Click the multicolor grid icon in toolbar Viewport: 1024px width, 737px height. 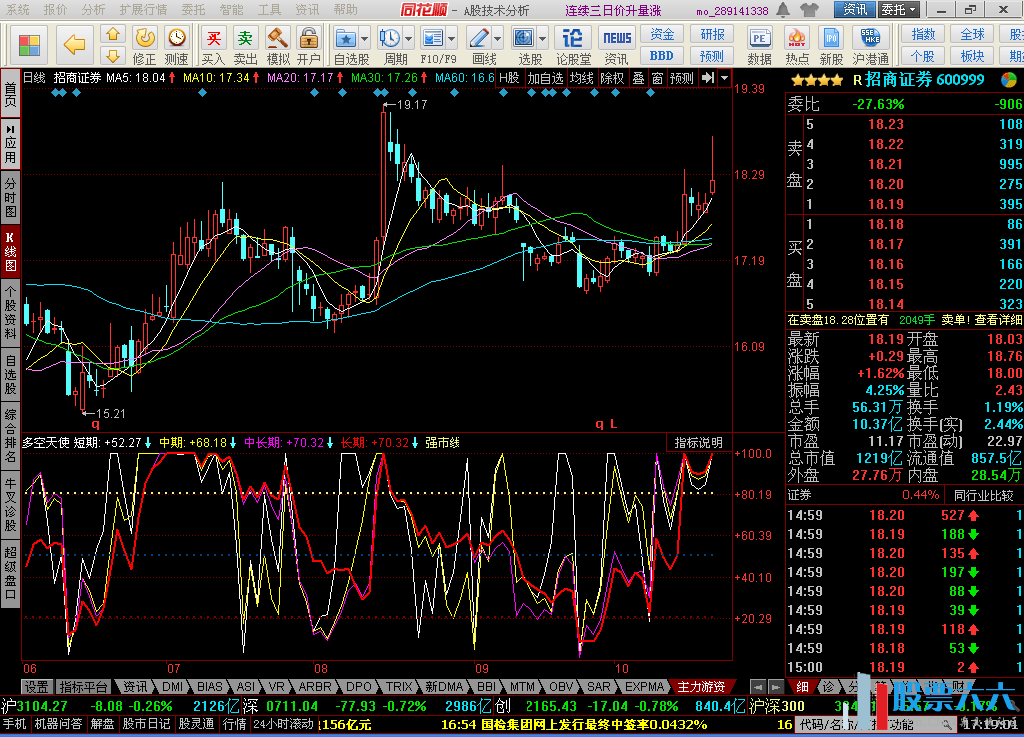(30, 45)
